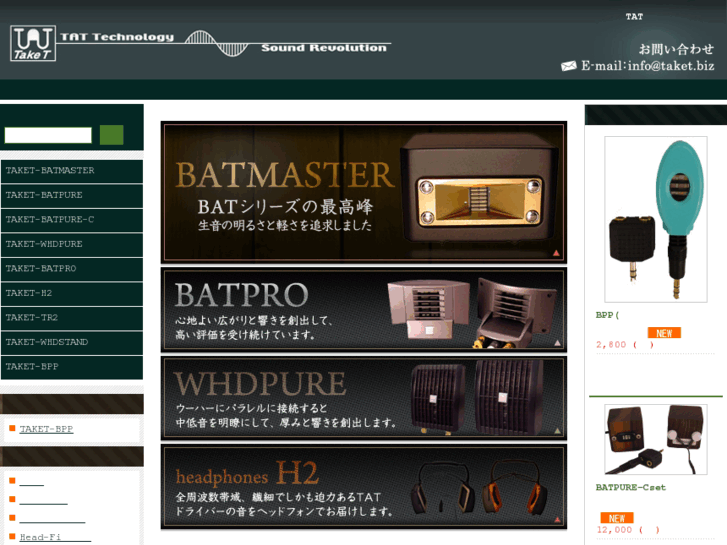The width and height of the screenshot is (727, 545).
Task: Open the headphones H2 banner
Action: [x=364, y=487]
